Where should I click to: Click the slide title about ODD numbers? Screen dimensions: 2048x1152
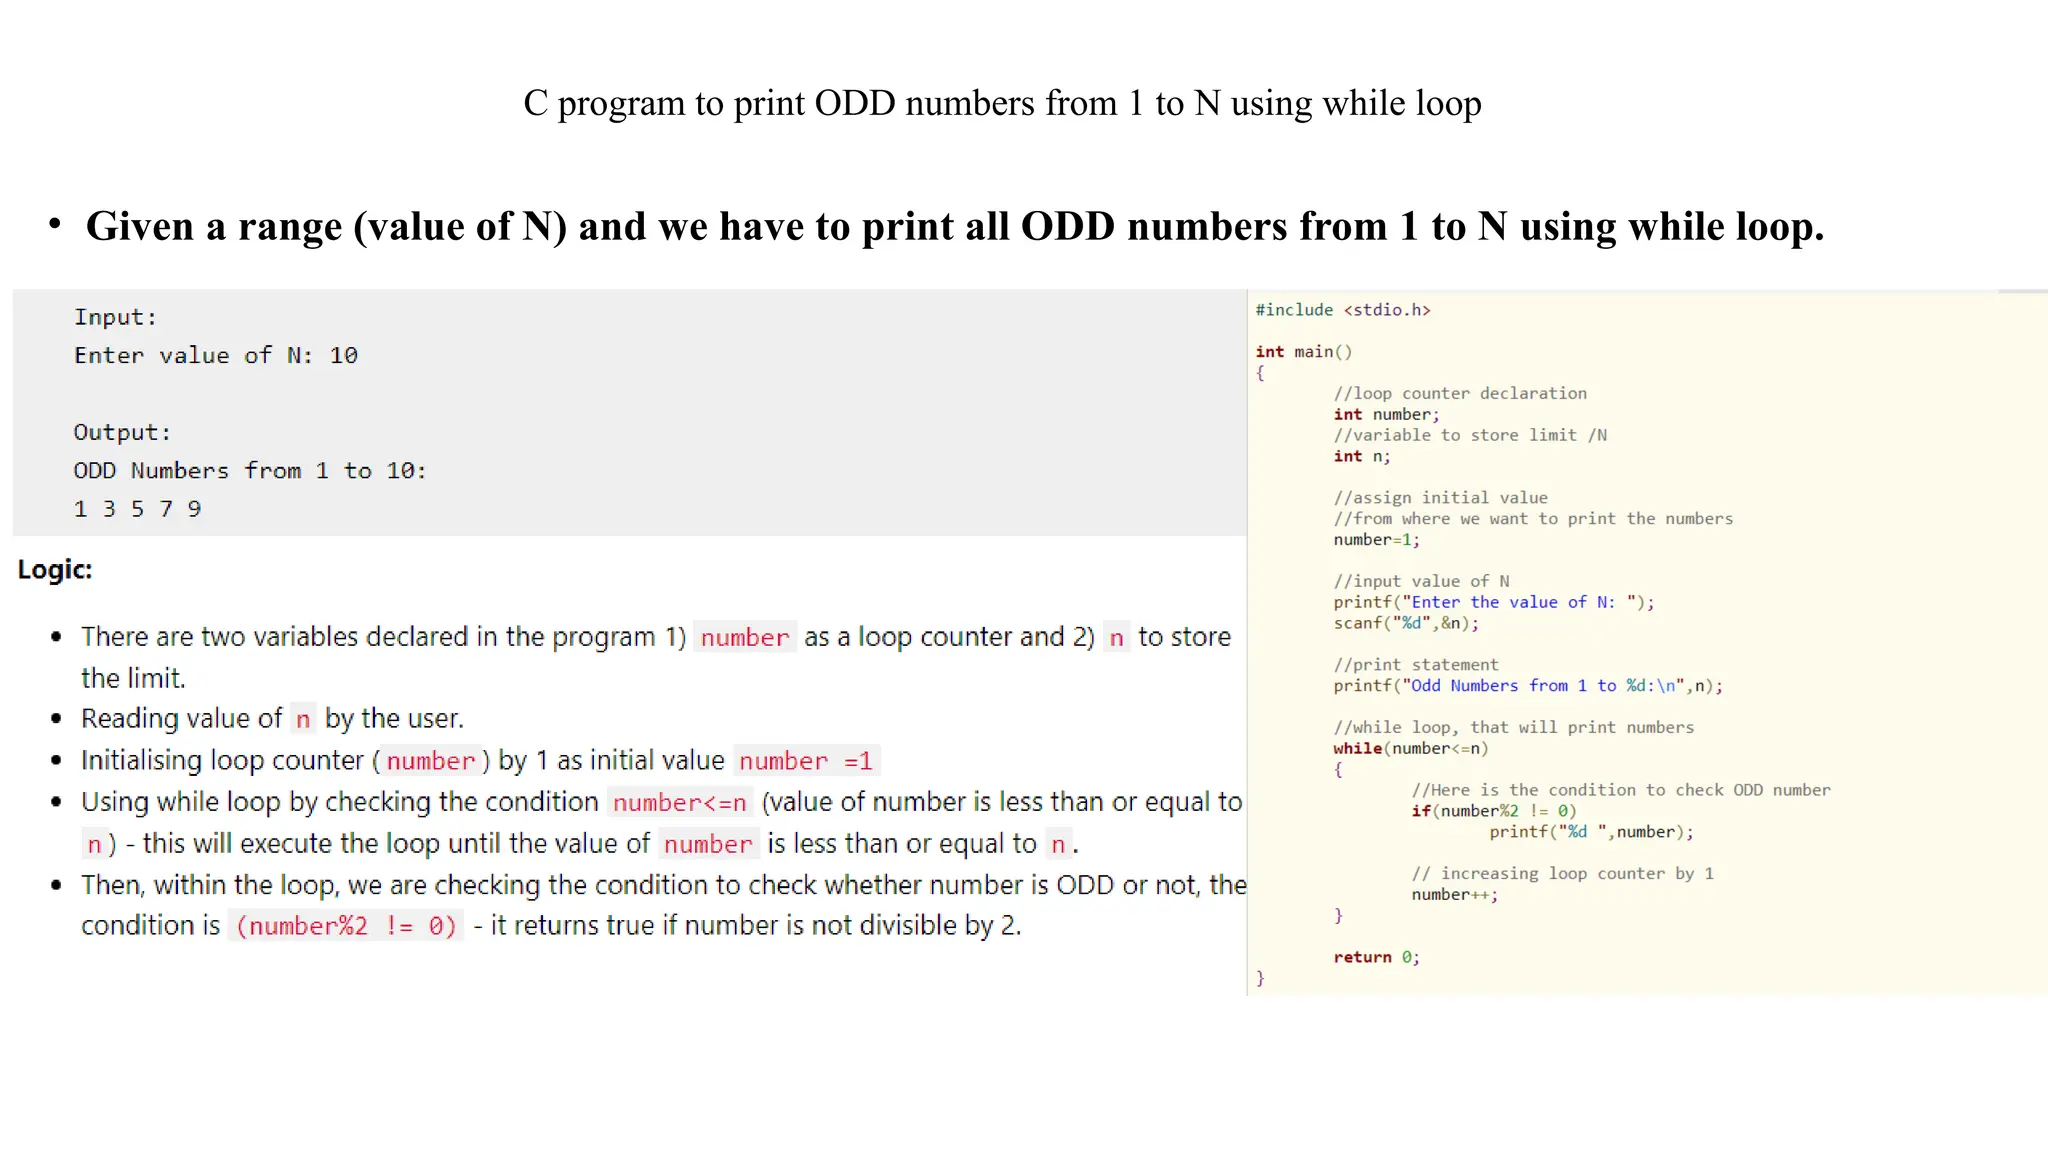(x=1002, y=104)
